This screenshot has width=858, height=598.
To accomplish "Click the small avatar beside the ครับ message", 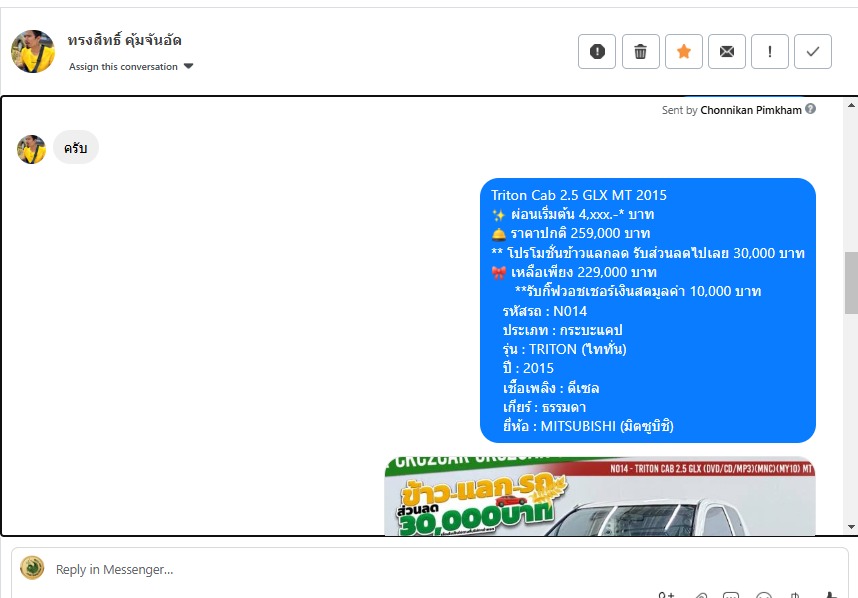I will coord(32,149).
